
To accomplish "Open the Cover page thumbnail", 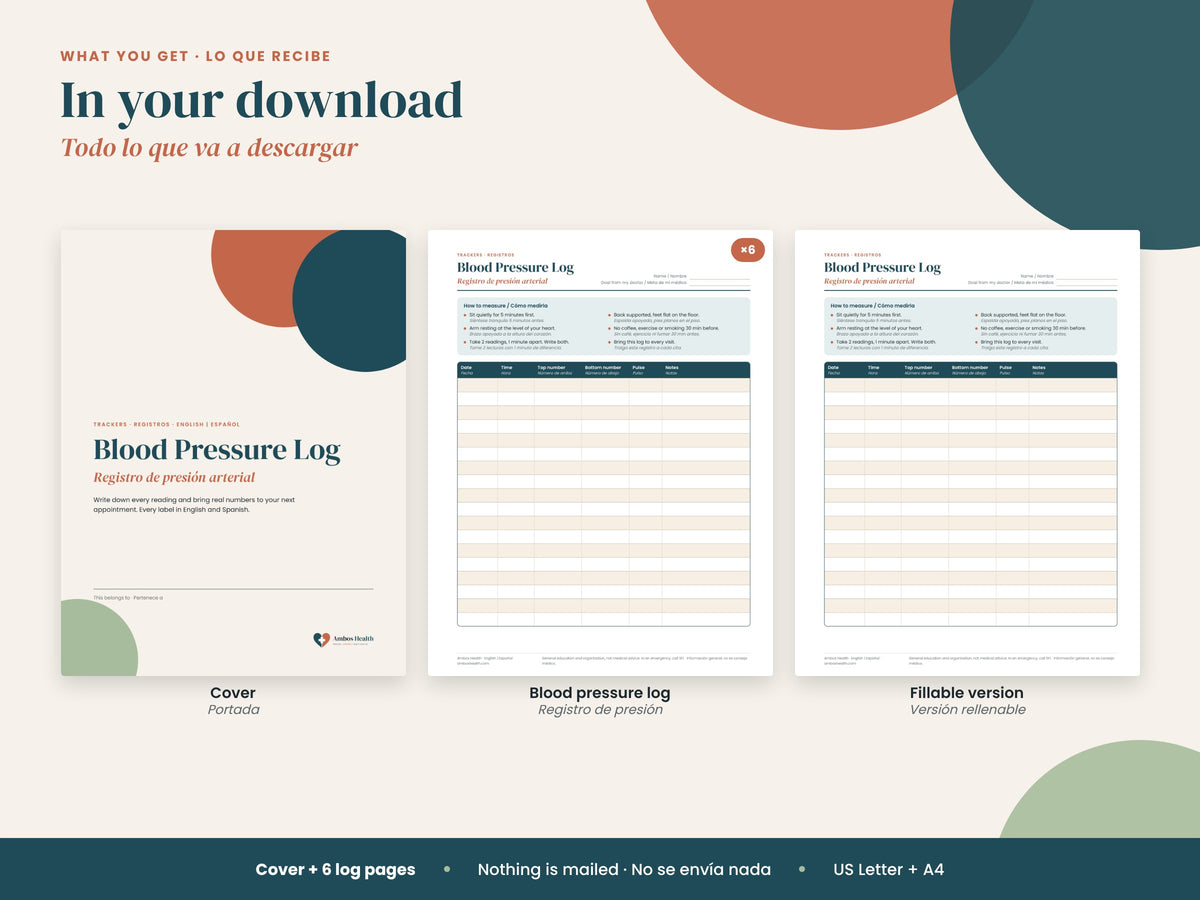I will coord(233,453).
